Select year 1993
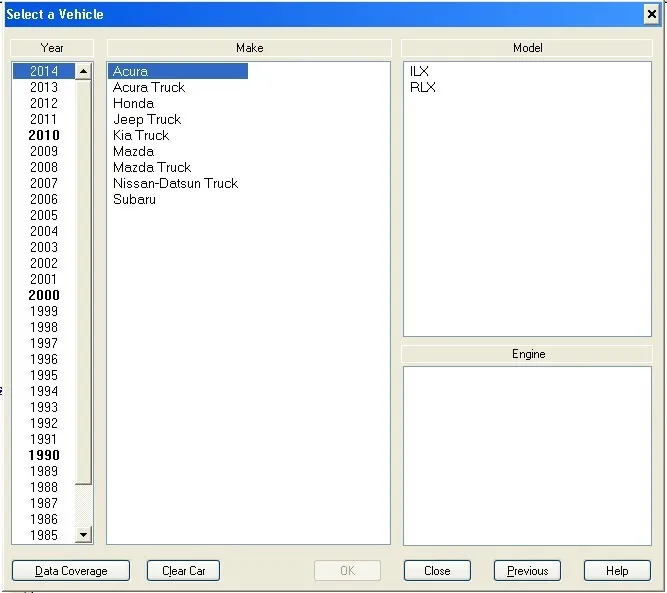This screenshot has width=667, height=593. 44,407
